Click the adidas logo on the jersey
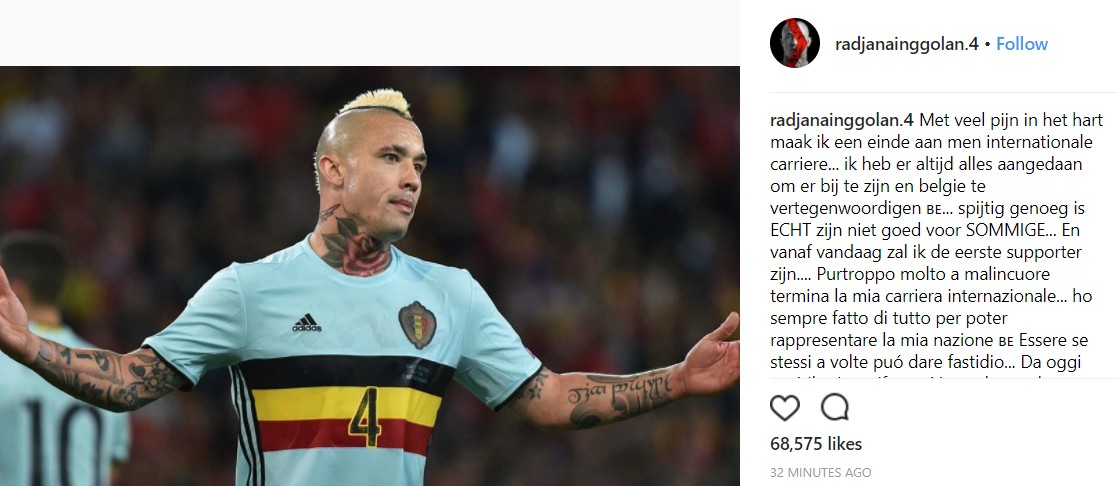The height and width of the screenshot is (486, 1118). coord(307,323)
